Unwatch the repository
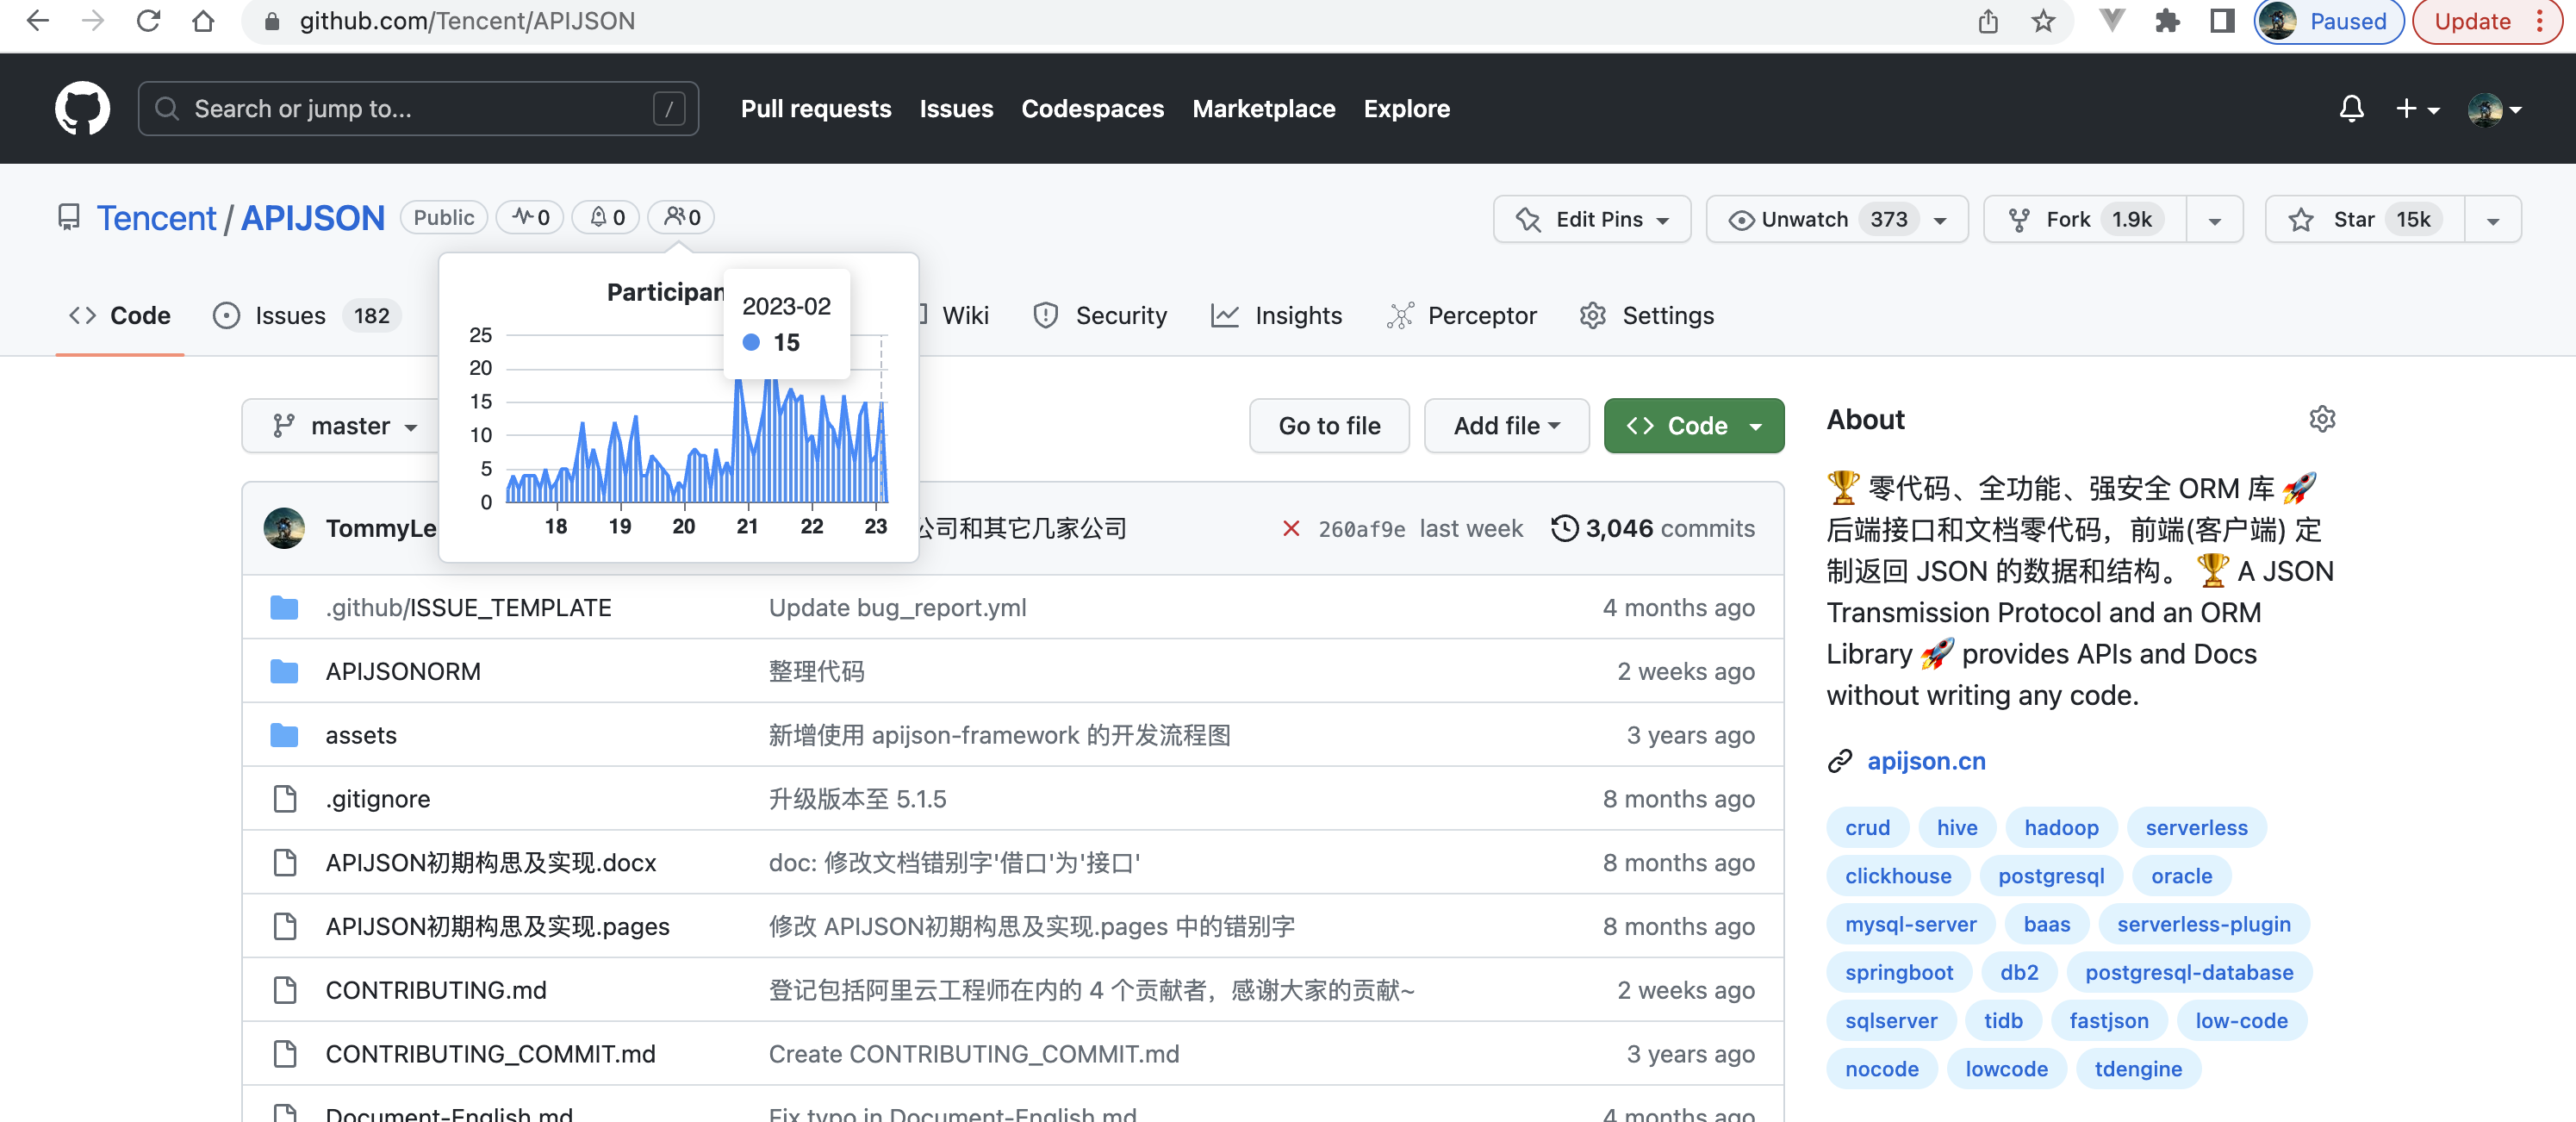 1805,219
